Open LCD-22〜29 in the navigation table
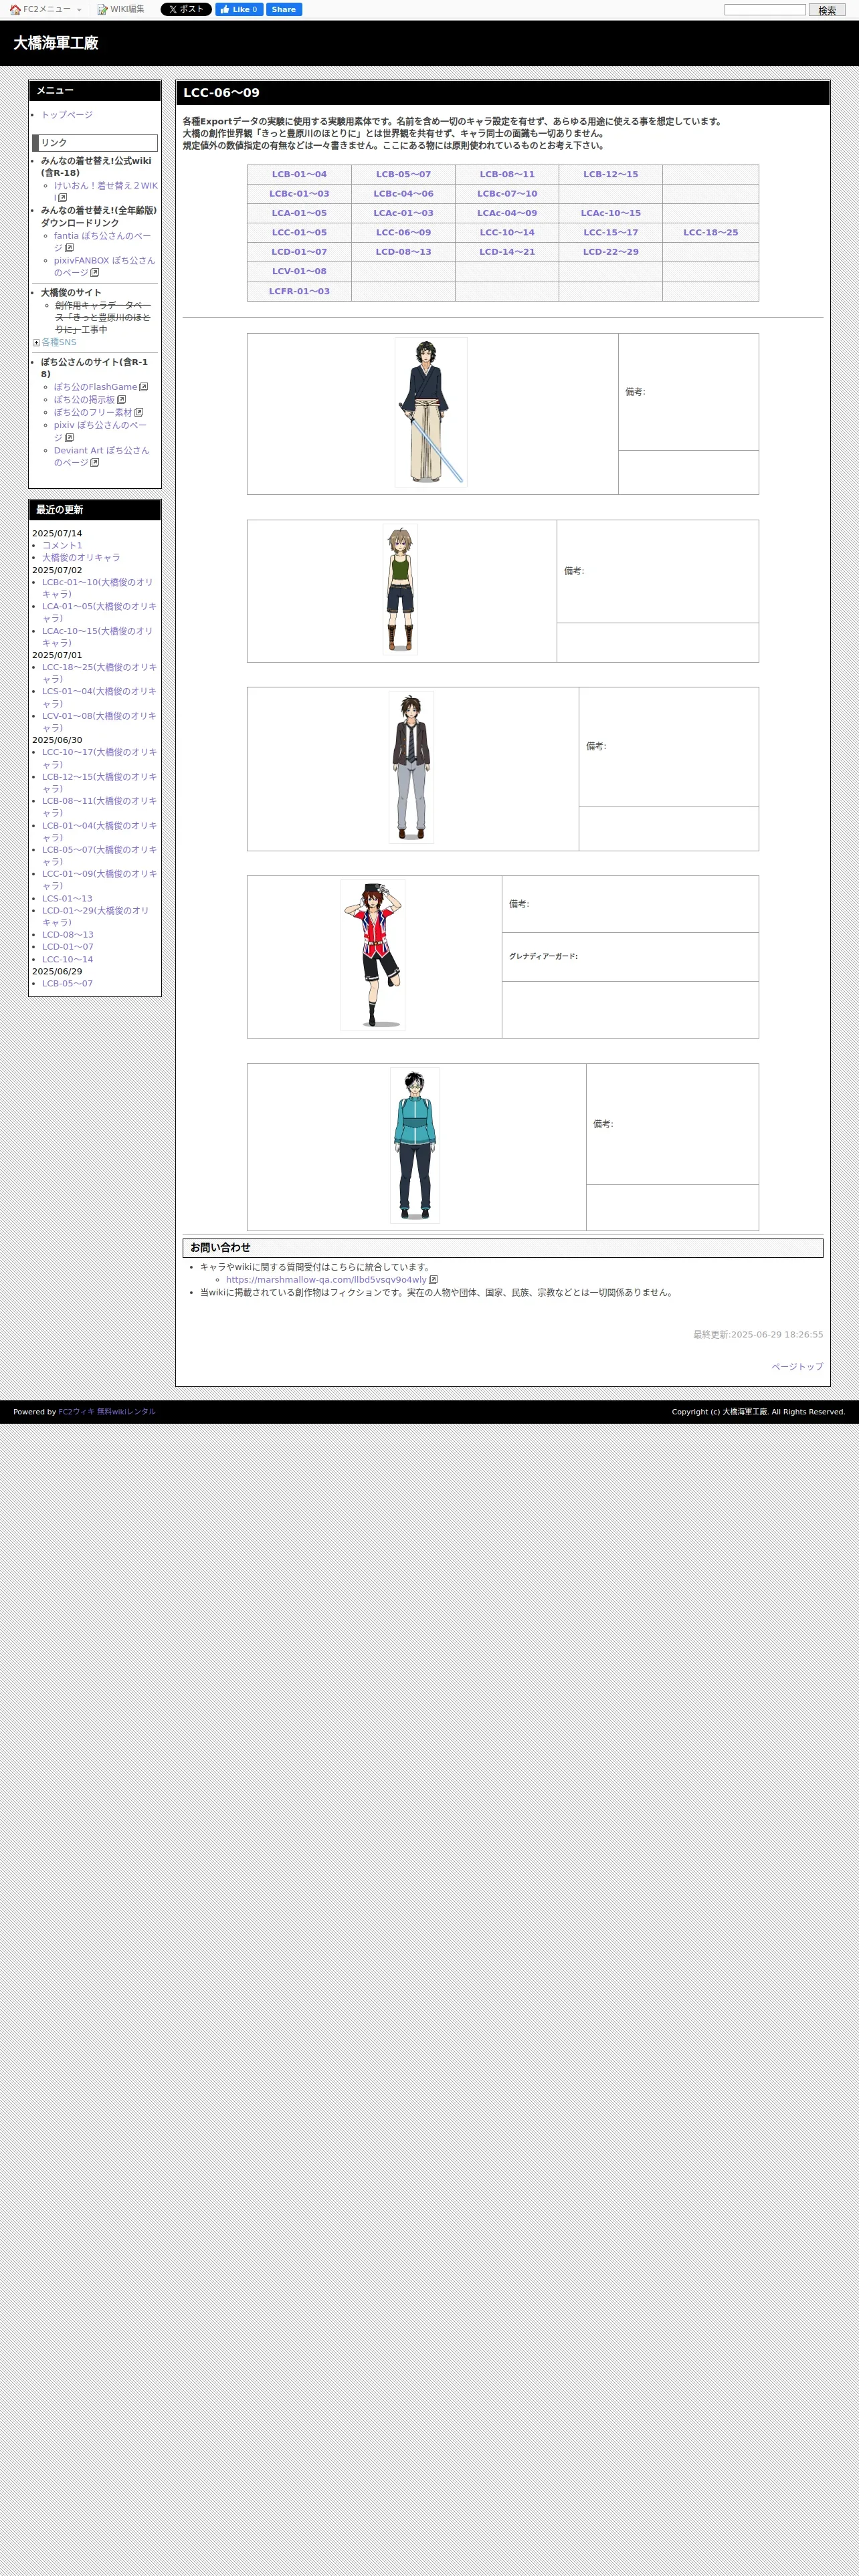 [610, 252]
